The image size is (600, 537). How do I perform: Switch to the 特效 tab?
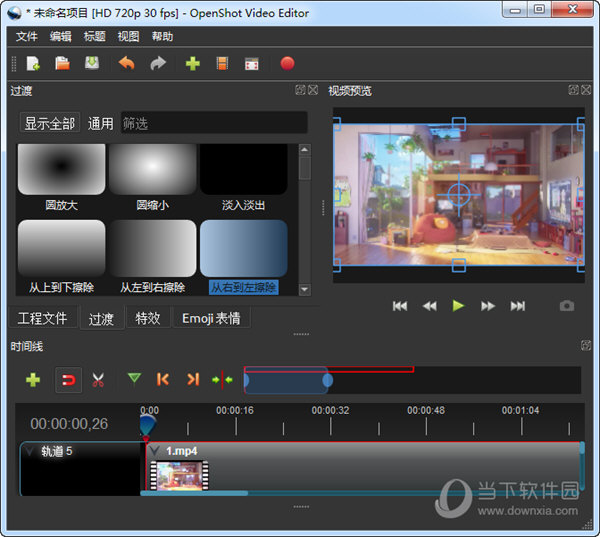click(x=148, y=318)
